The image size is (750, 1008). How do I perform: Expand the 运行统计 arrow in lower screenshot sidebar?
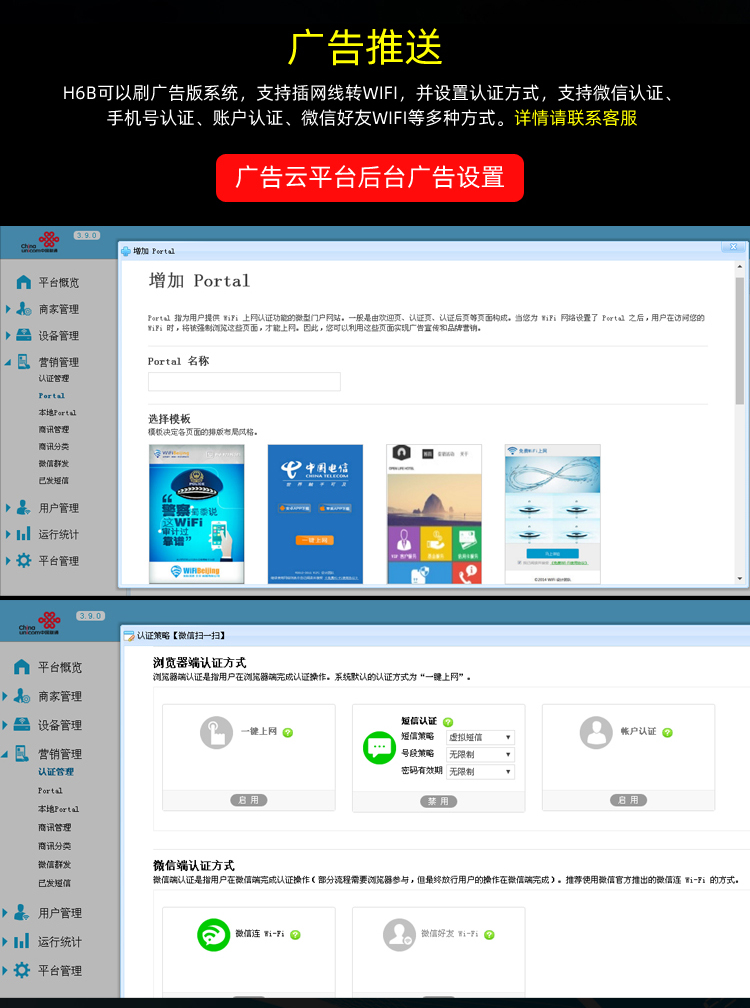(x=5, y=941)
